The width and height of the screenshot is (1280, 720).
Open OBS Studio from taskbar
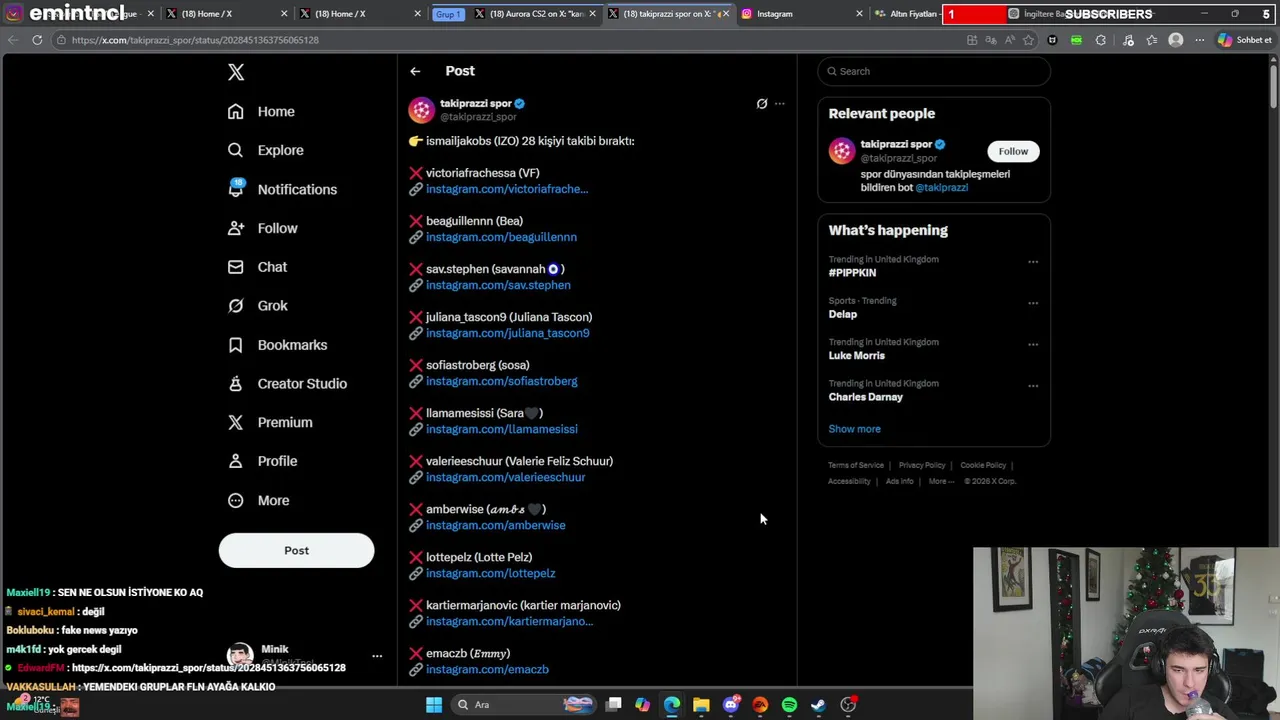pyautogui.click(x=848, y=705)
